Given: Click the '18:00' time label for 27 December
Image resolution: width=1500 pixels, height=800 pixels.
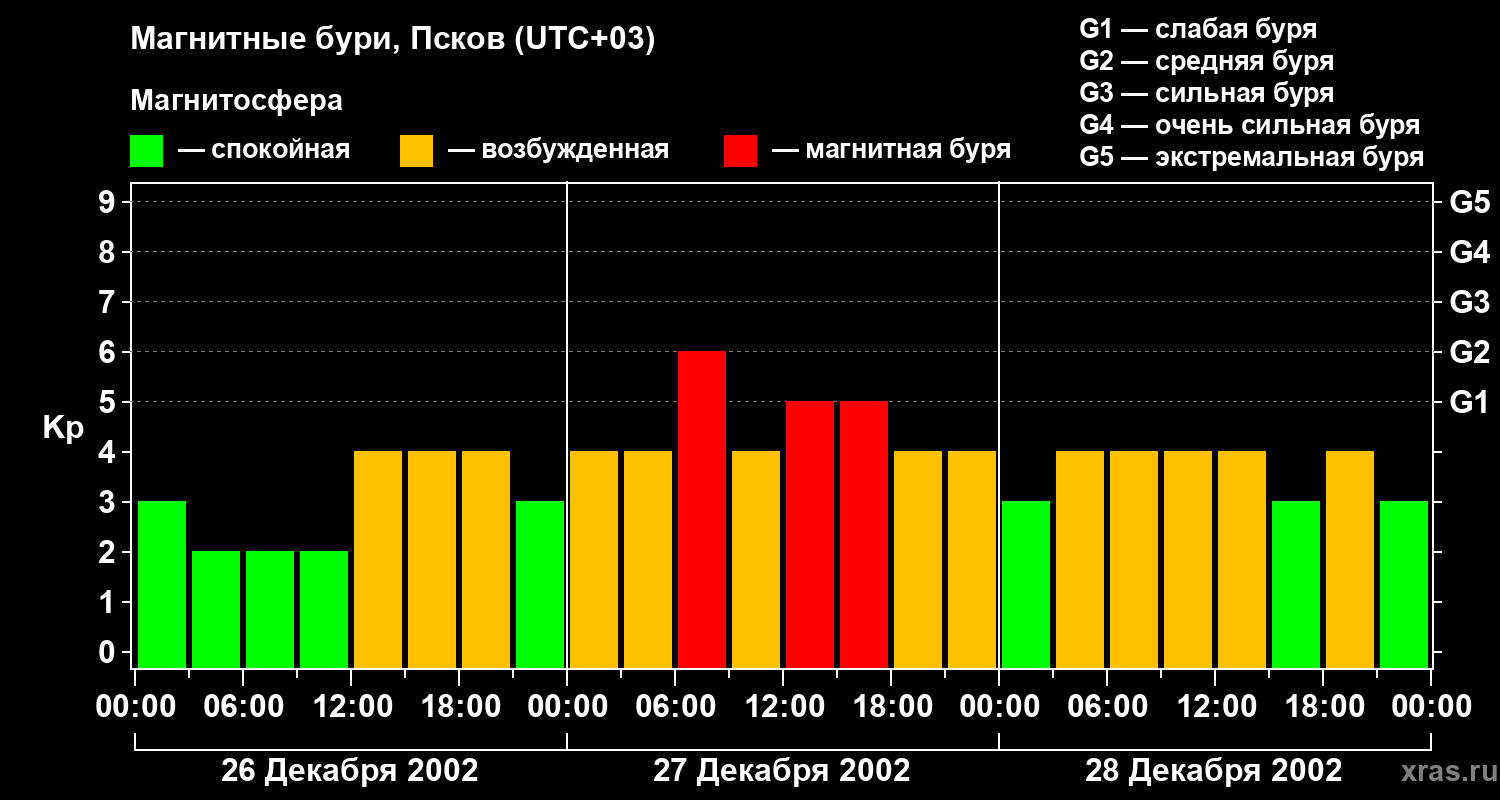Looking at the screenshot, I should point(891,707).
